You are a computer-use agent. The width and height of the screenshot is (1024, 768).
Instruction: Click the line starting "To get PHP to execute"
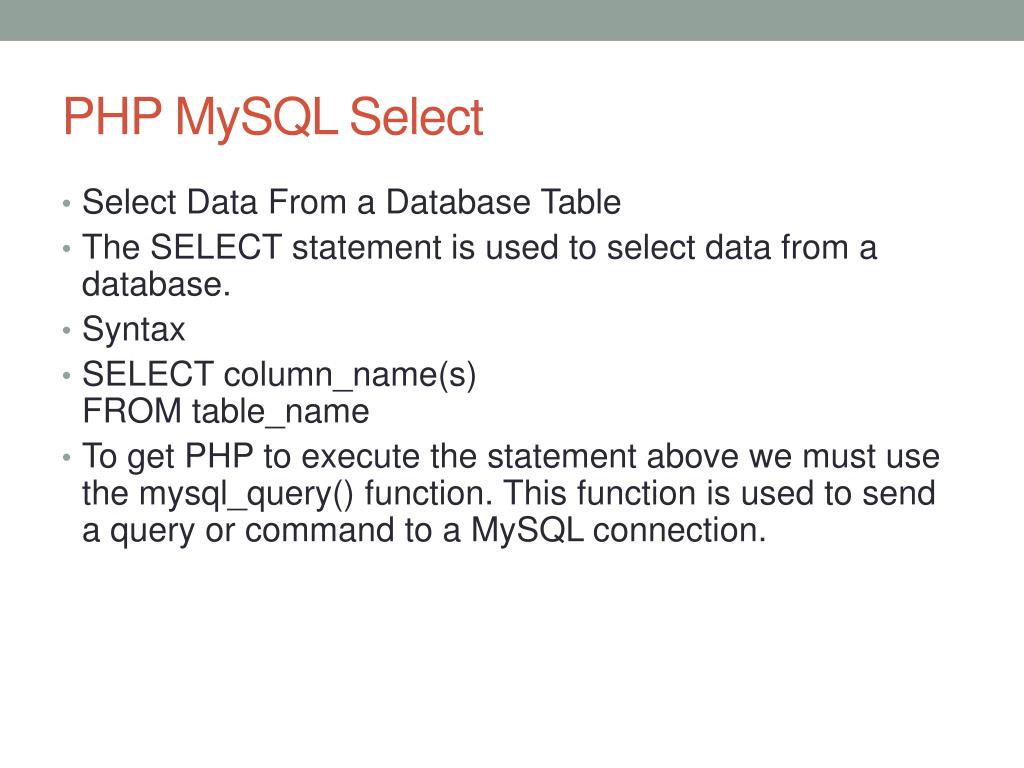click(x=510, y=457)
